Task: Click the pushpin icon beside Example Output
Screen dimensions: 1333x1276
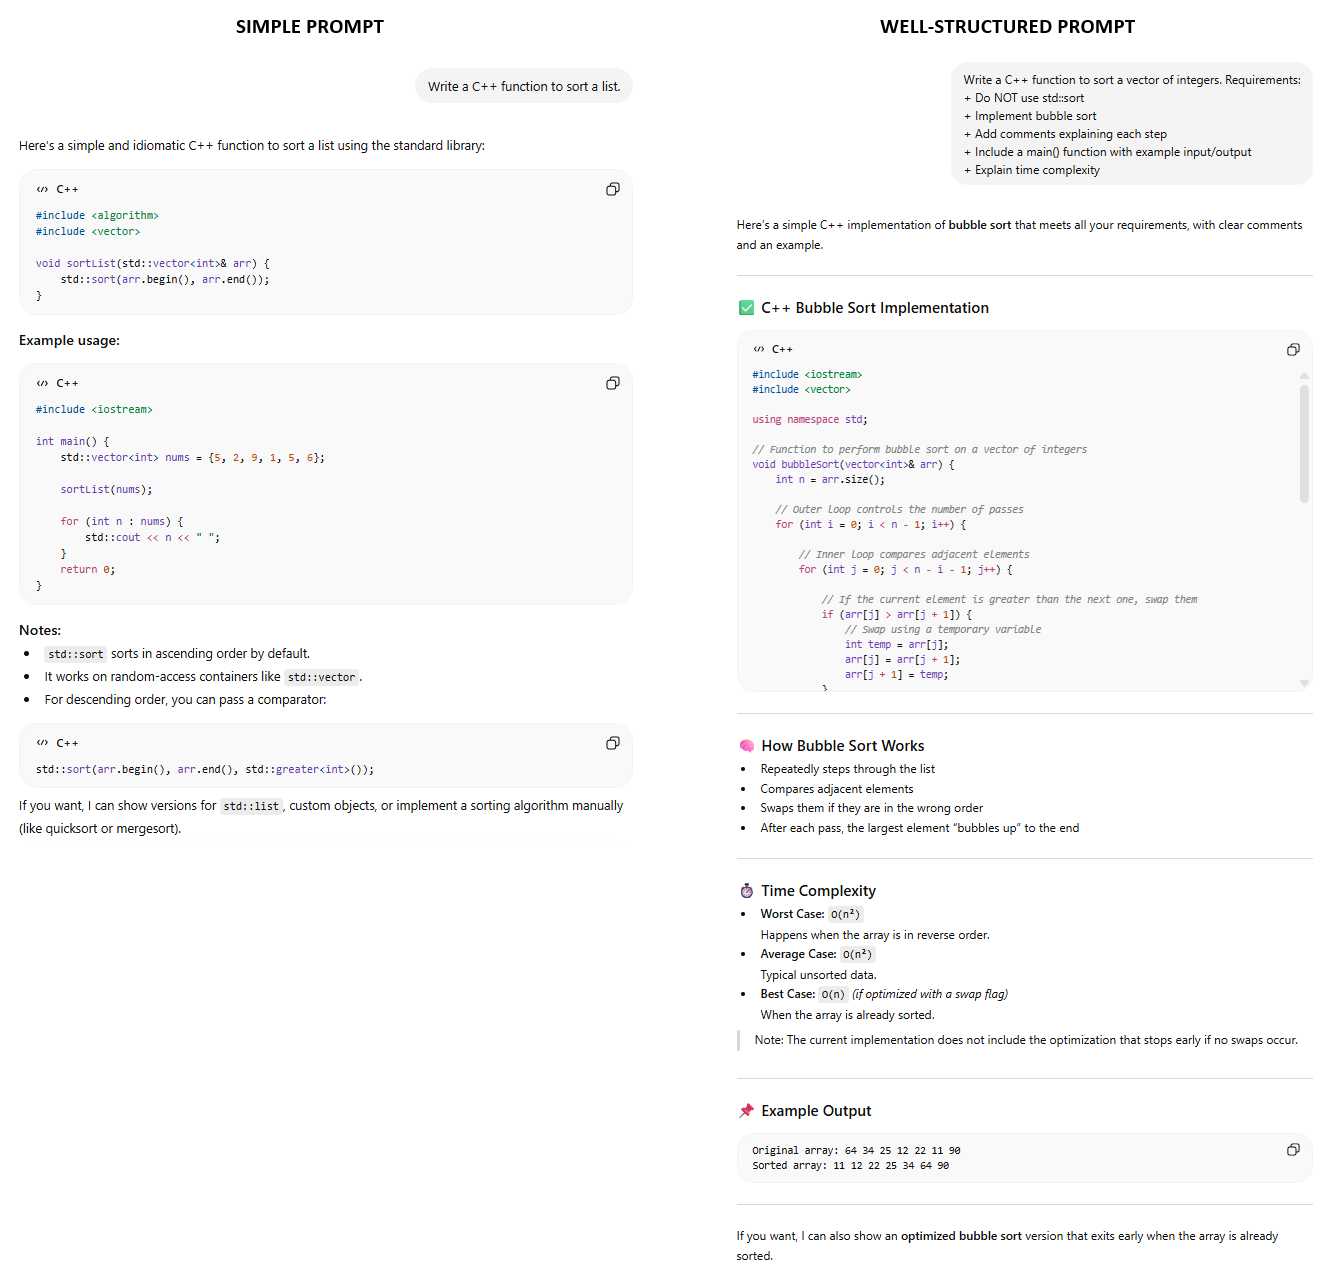Action: coord(746,1111)
